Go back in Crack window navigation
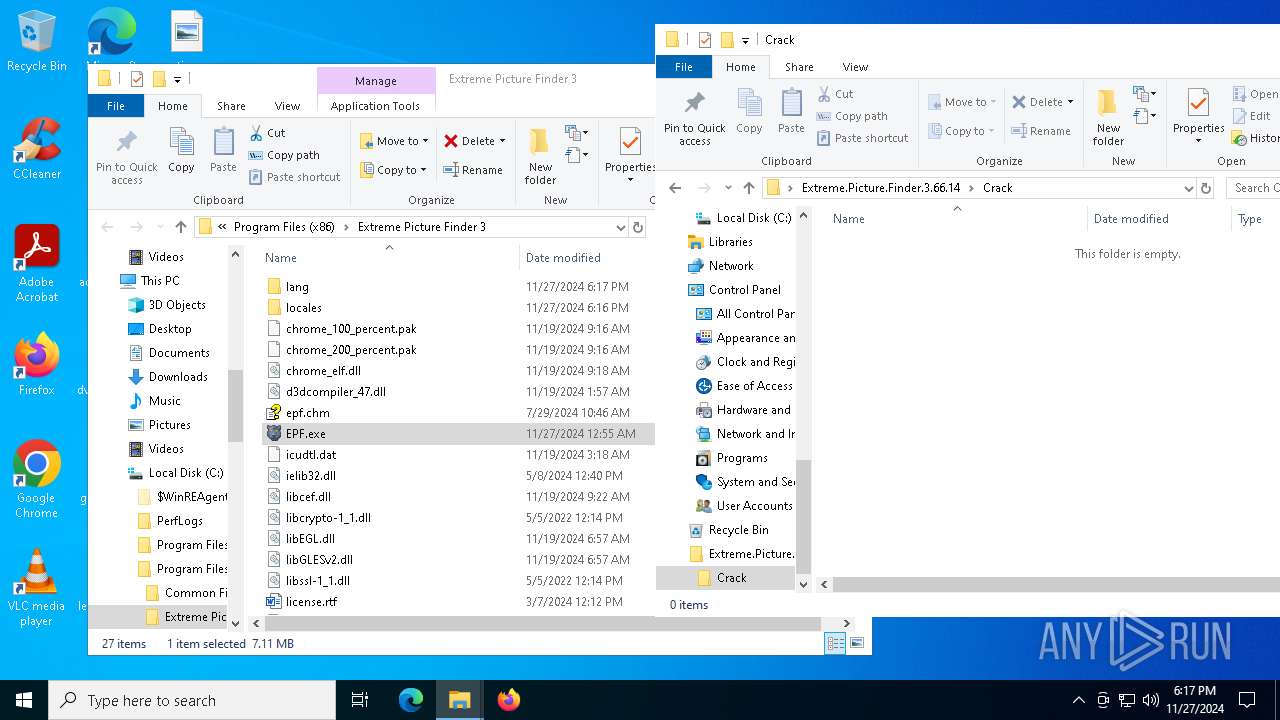1280x720 pixels. [675, 188]
